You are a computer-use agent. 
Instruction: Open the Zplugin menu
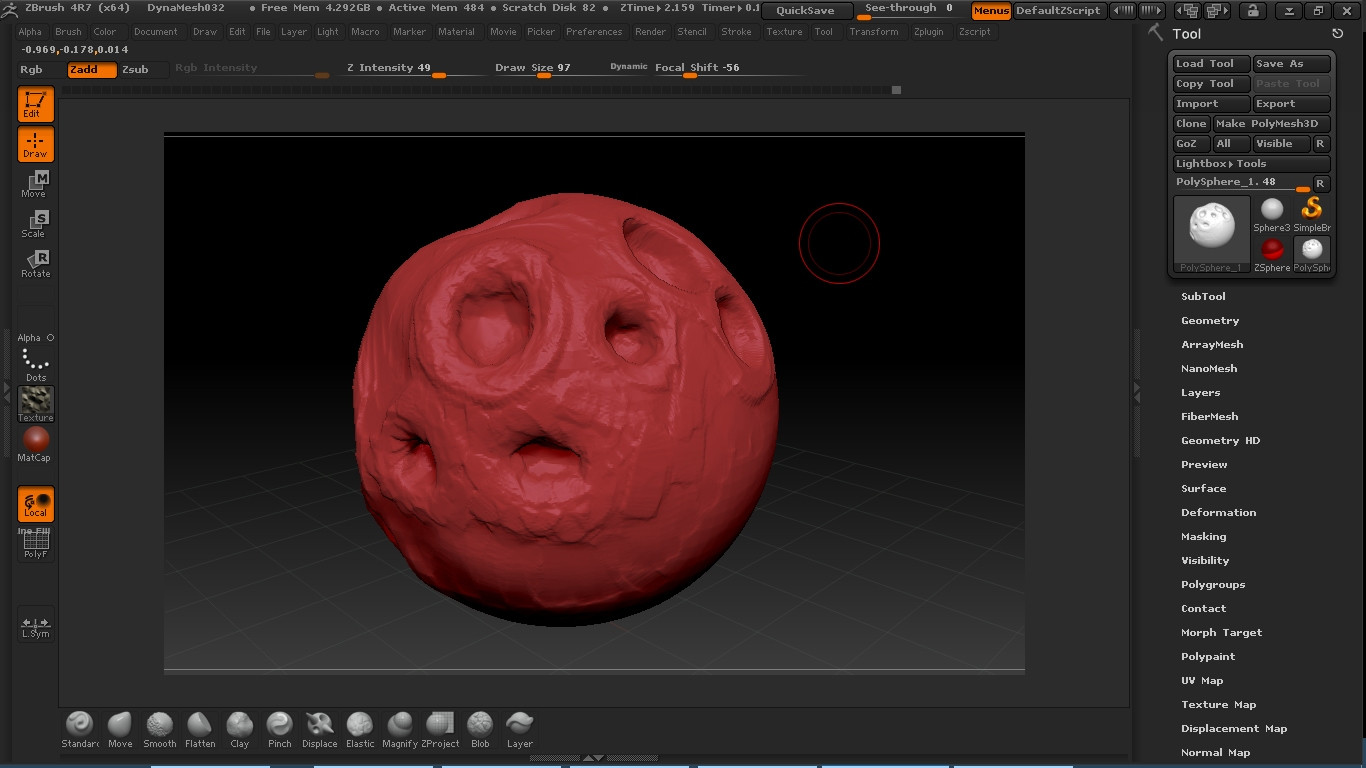929,32
